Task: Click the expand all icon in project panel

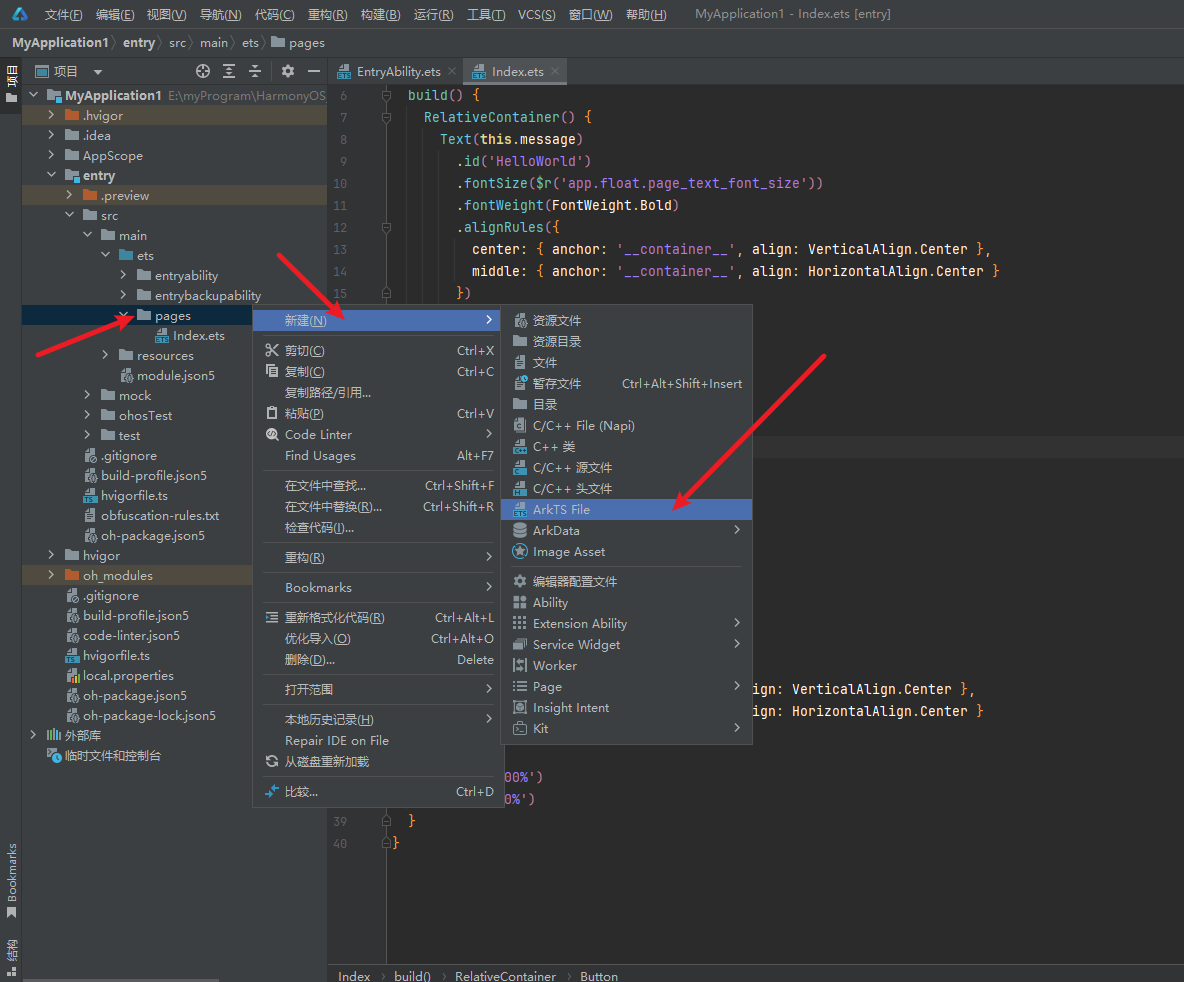Action: point(229,71)
